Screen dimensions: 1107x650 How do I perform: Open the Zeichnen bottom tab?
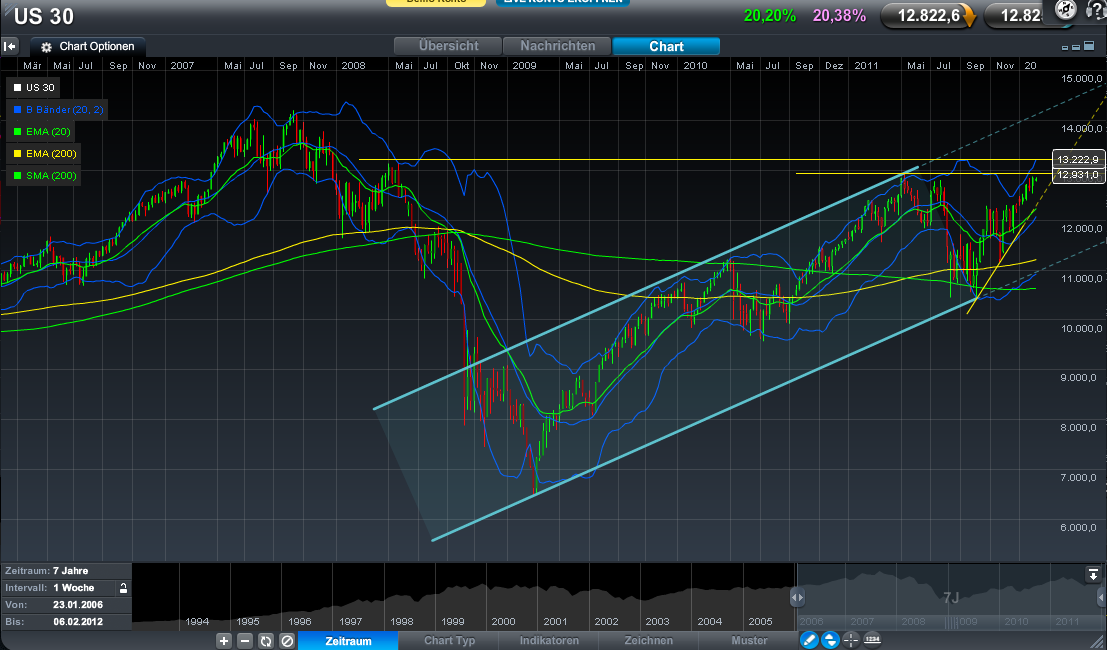pos(649,641)
